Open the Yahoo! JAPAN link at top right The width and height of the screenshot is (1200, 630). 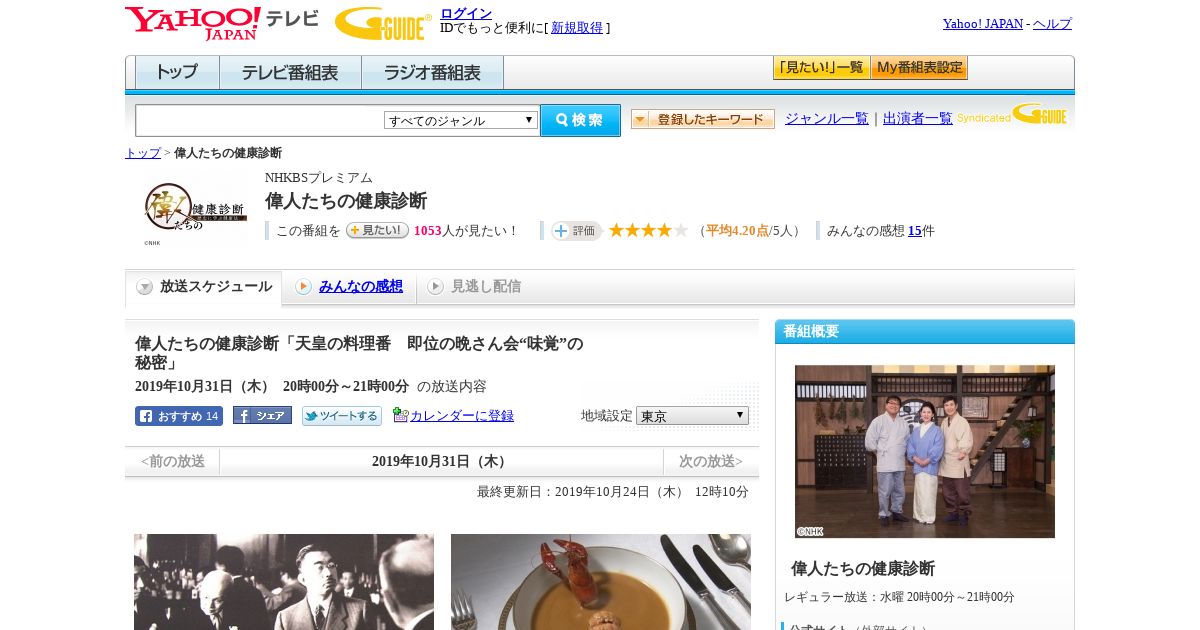(x=983, y=23)
